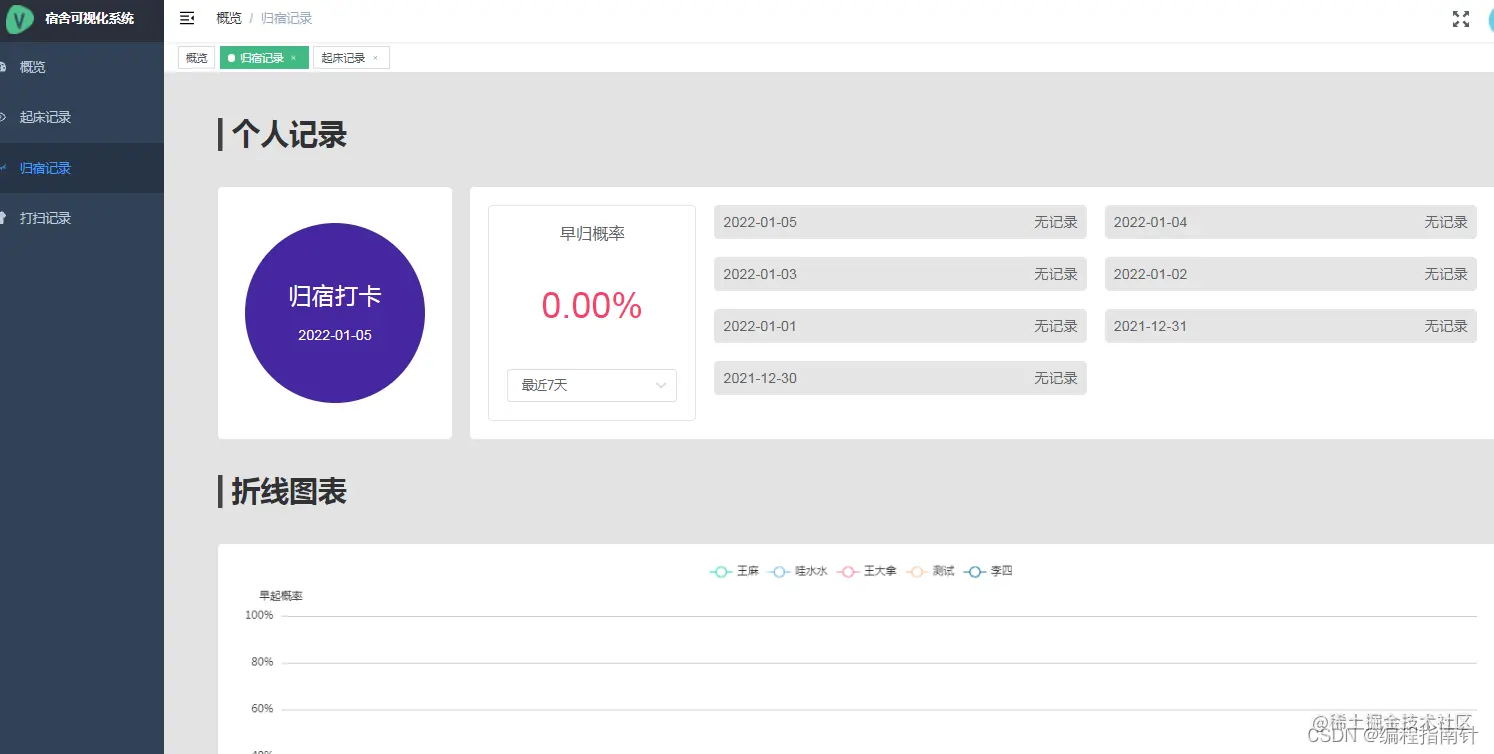Toggle the 哇水水 series in chart legend

click(x=799, y=571)
